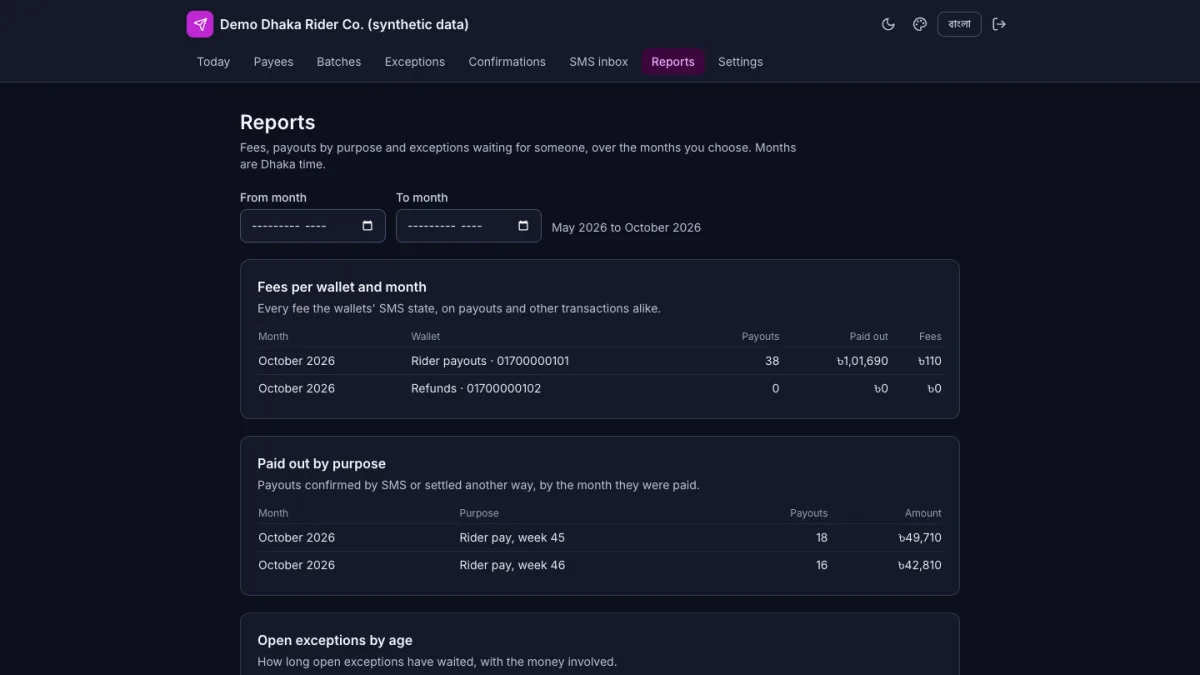Click the ৳42,810 amount value

tap(920, 566)
